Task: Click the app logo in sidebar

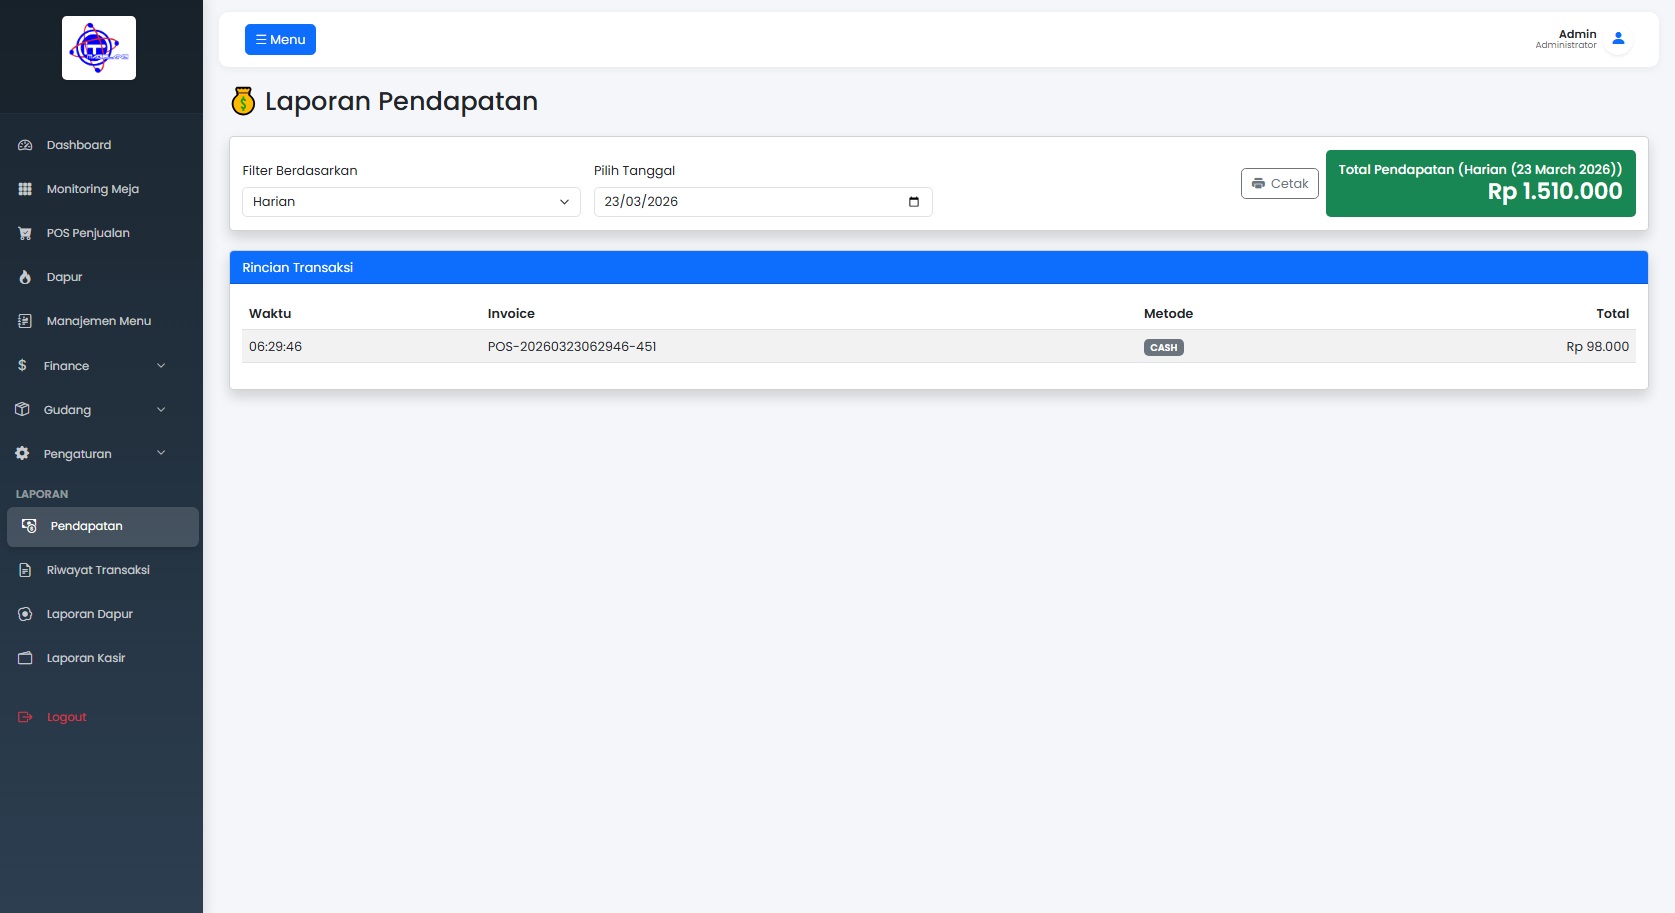Action: (99, 48)
